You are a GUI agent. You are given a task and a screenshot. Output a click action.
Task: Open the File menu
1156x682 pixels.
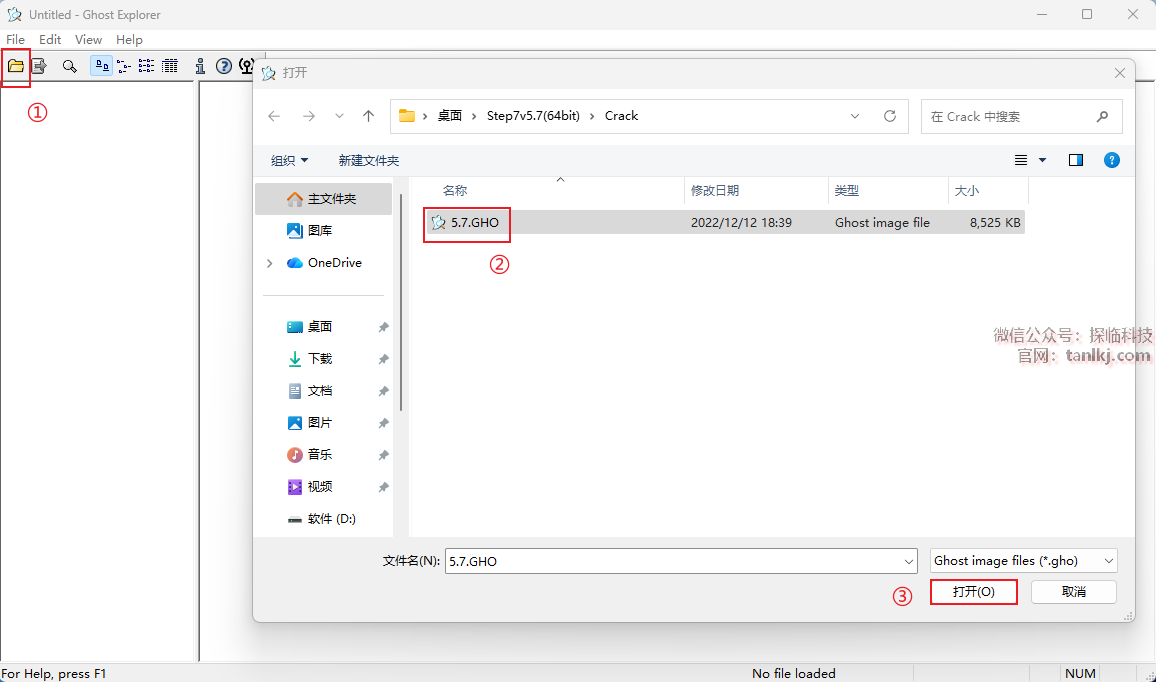(x=15, y=40)
